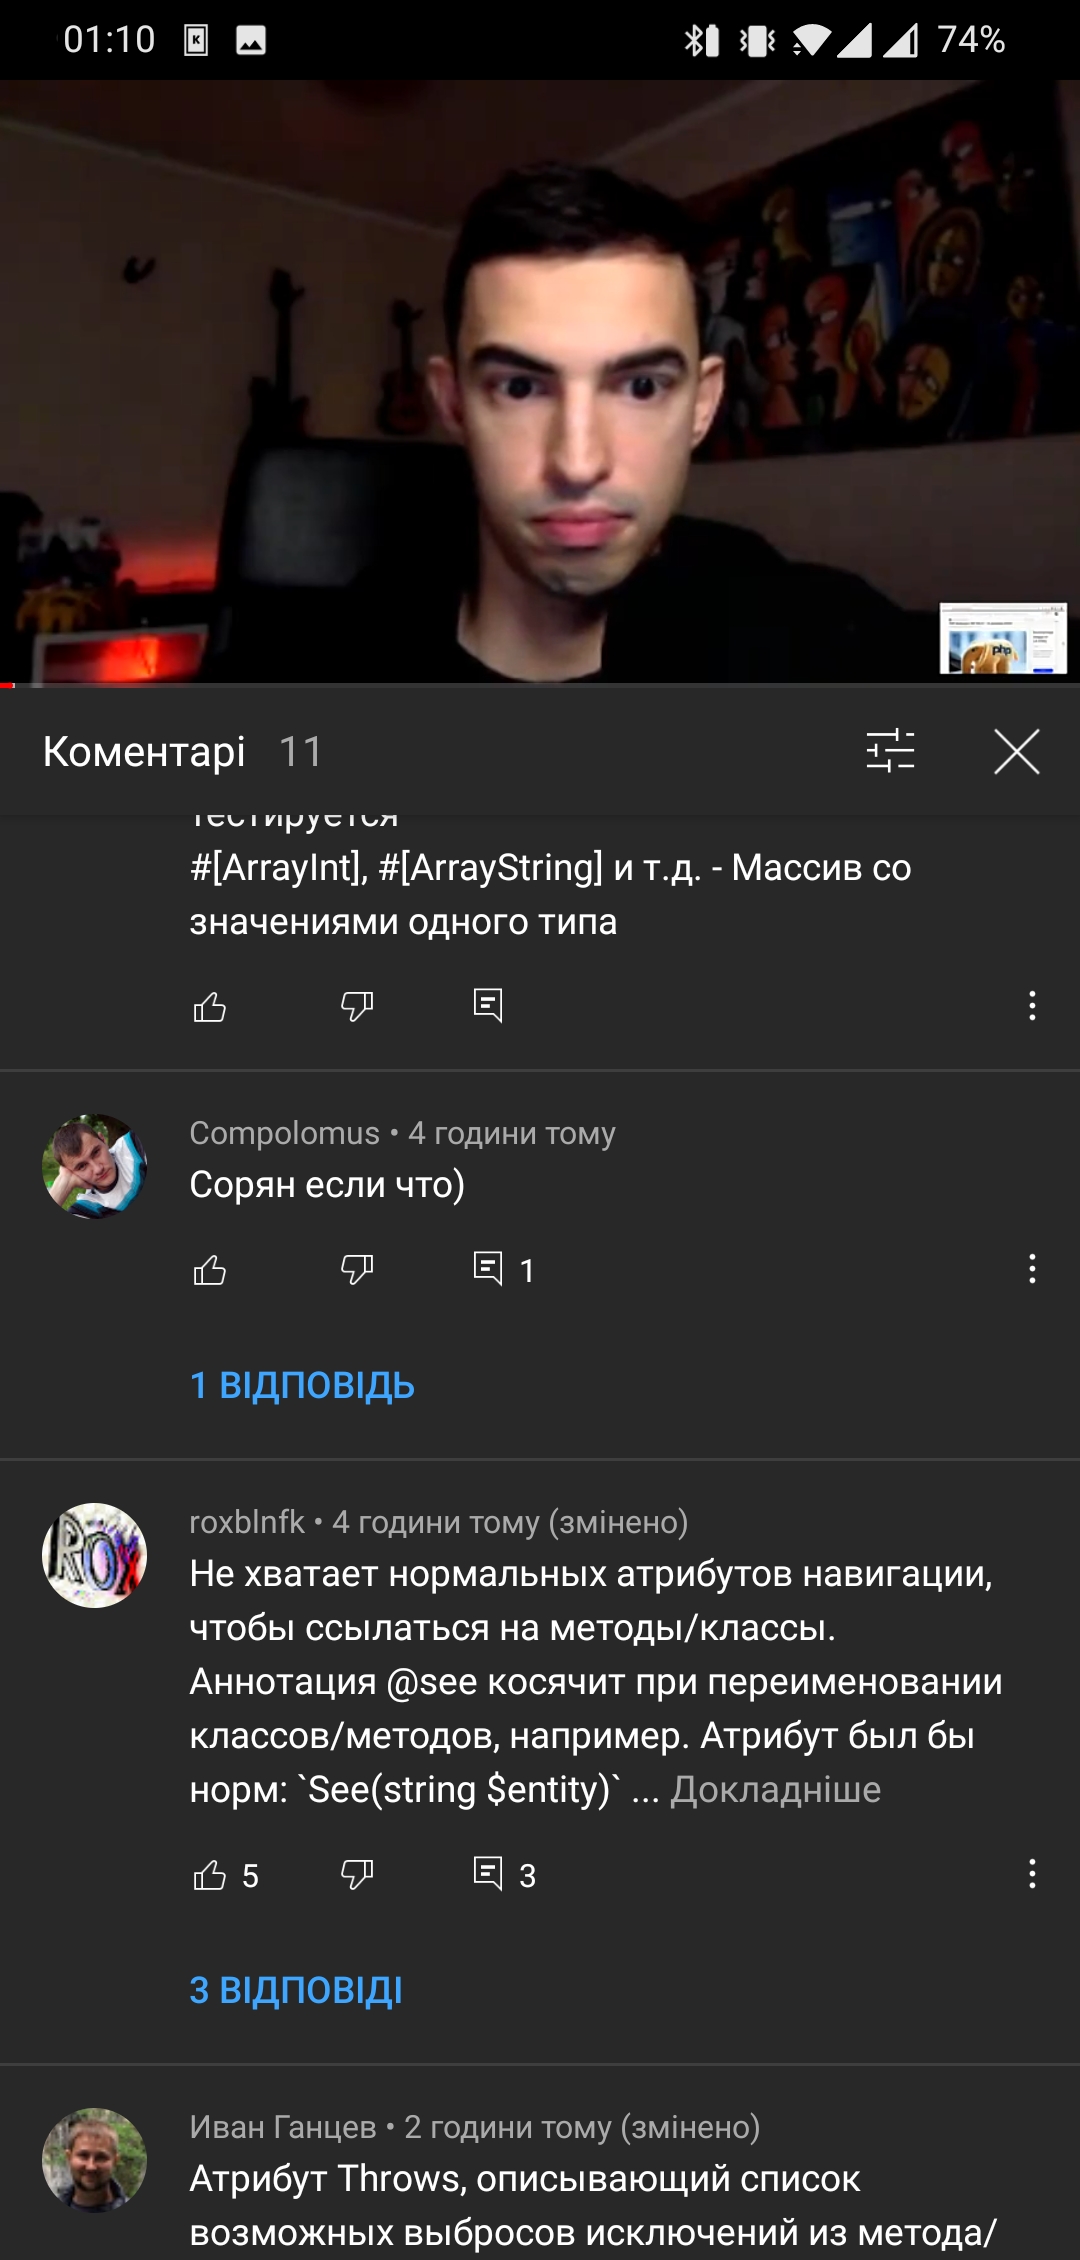This screenshot has height=2260, width=1080.
Task: Open roxblnfk channel name link
Action: tap(247, 1522)
